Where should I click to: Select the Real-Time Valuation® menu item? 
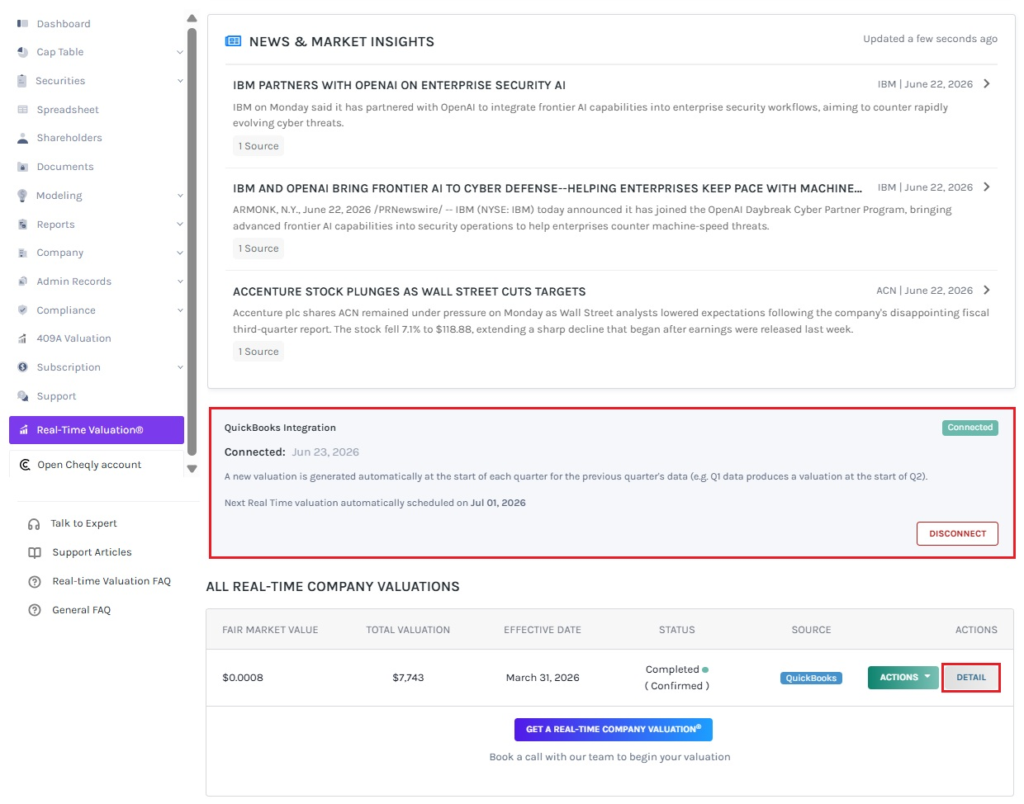coord(97,430)
